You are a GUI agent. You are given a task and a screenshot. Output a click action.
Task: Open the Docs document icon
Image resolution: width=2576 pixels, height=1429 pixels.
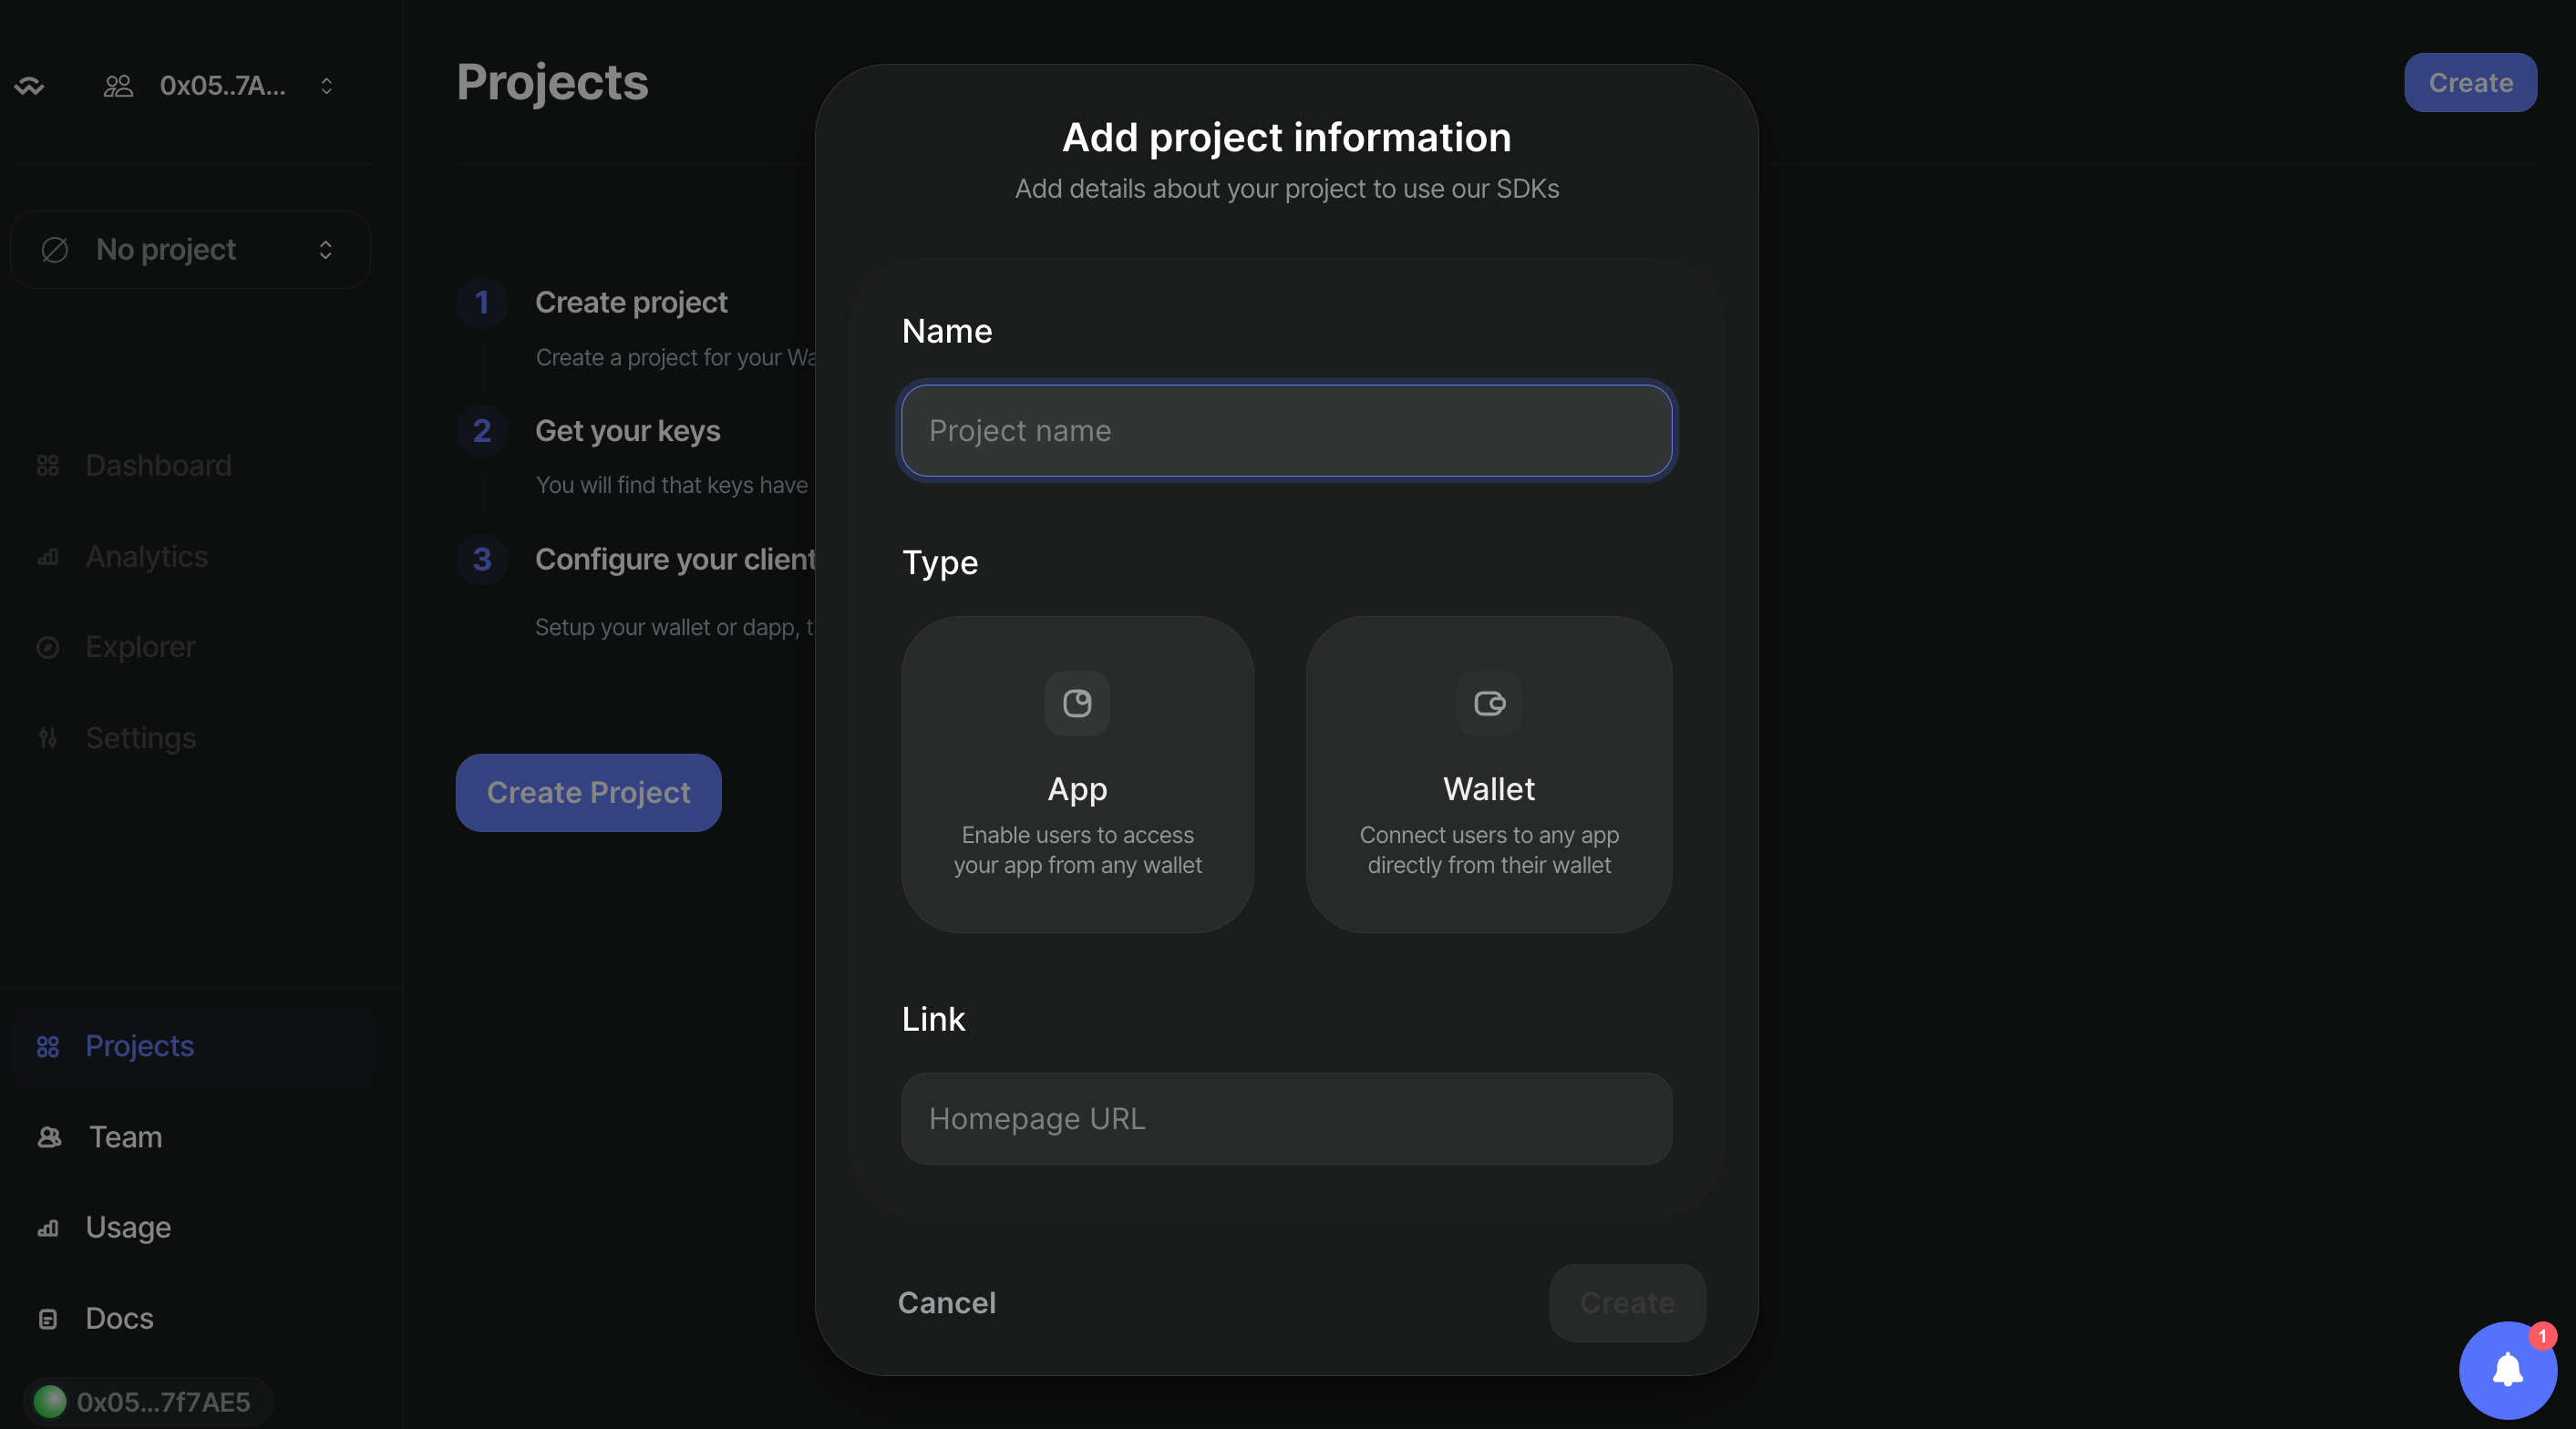pyautogui.click(x=47, y=1319)
